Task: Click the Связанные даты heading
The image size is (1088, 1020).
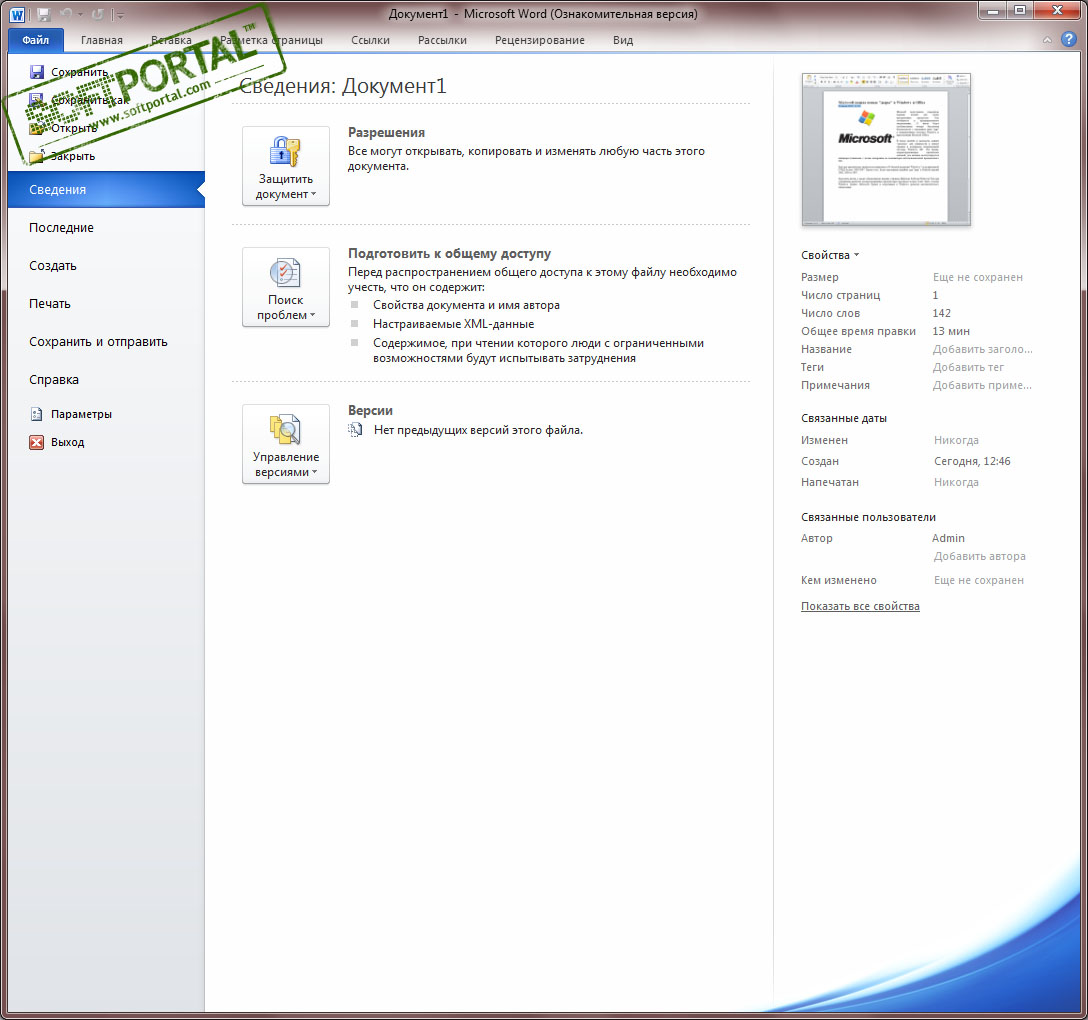Action: click(x=844, y=418)
